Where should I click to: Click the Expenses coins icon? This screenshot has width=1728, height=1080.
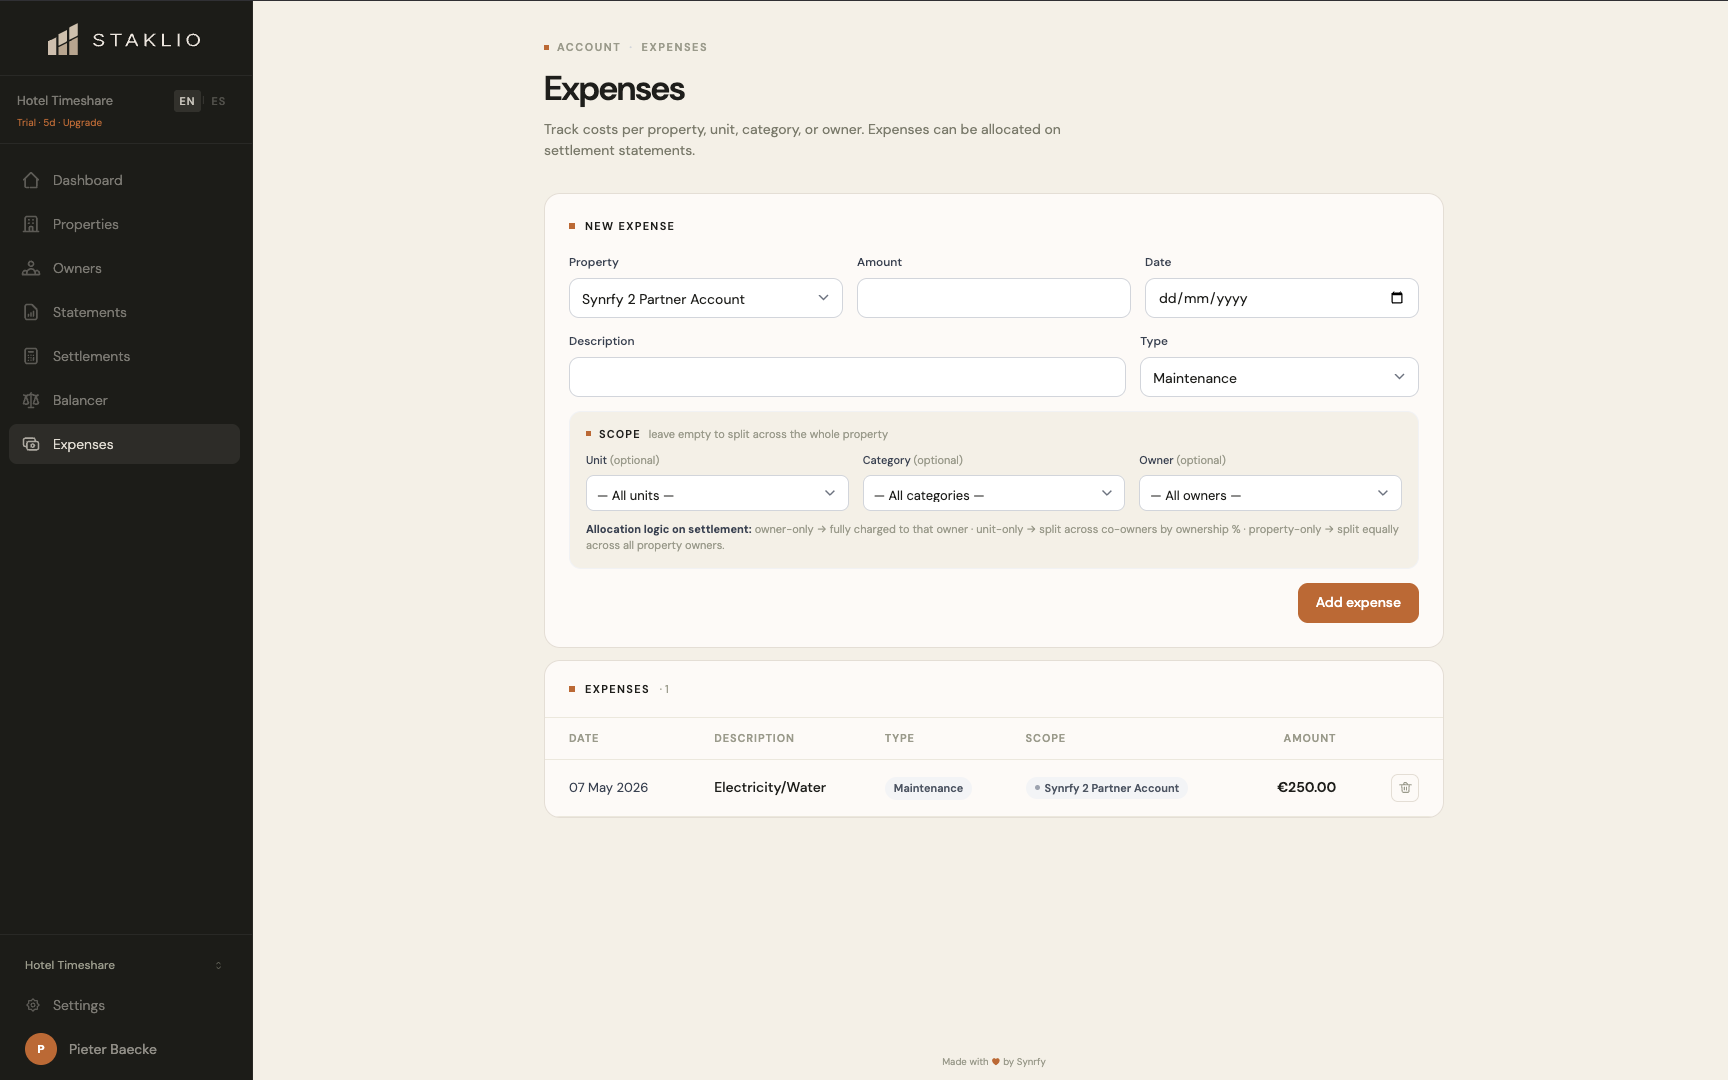[x=31, y=444]
